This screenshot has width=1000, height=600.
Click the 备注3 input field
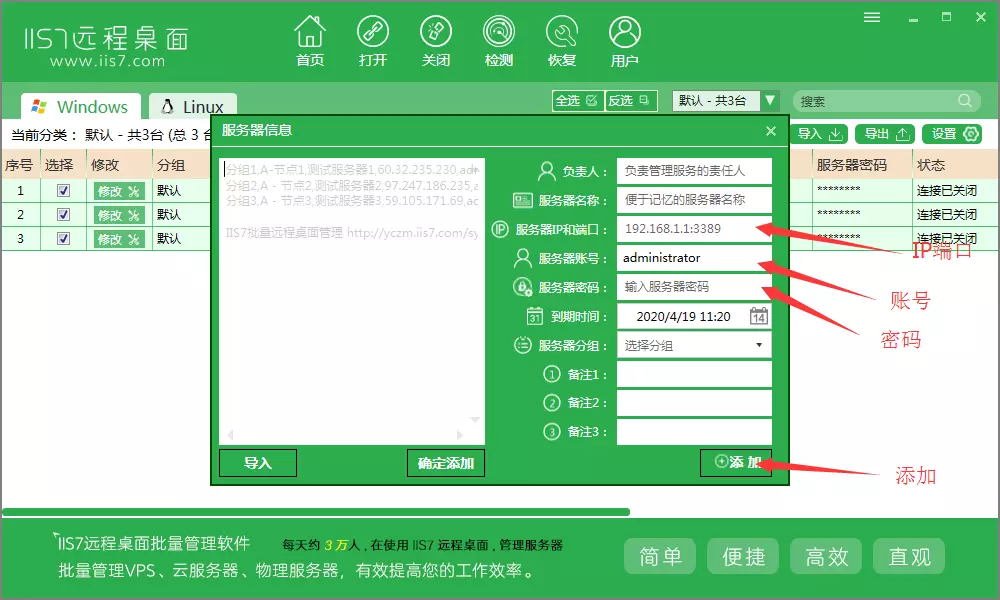click(x=694, y=432)
